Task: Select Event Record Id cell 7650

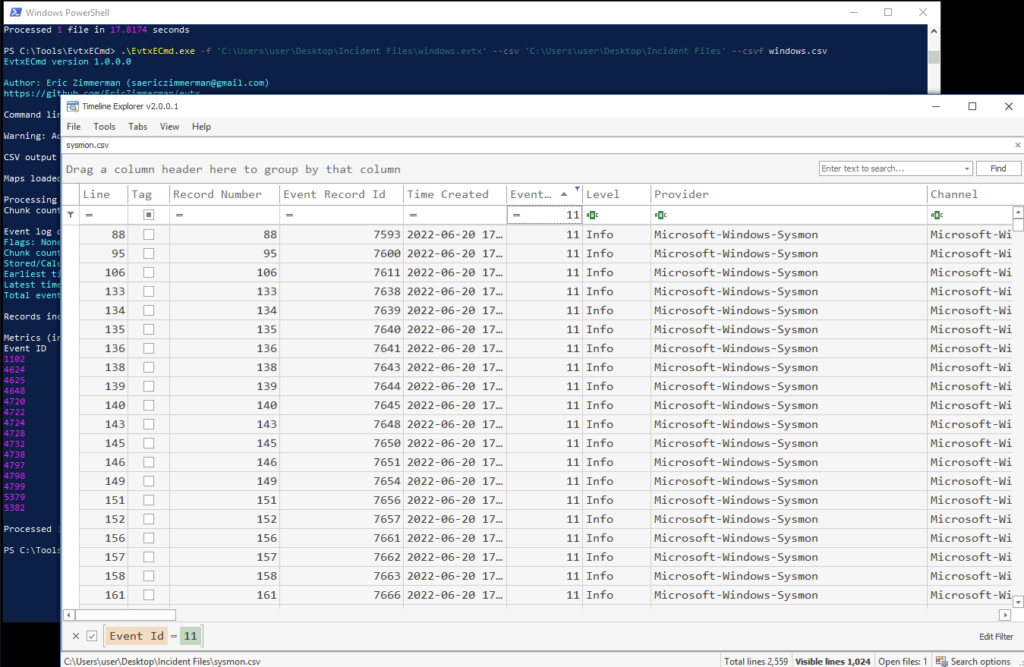Action: (x=341, y=443)
